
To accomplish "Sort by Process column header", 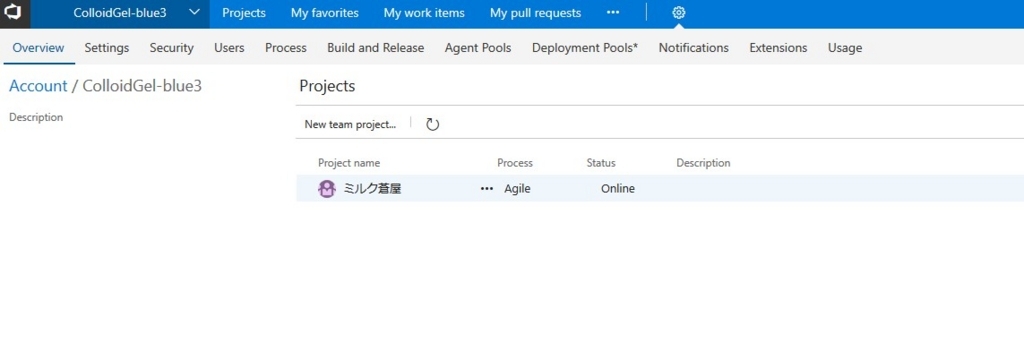I will [x=515, y=163].
